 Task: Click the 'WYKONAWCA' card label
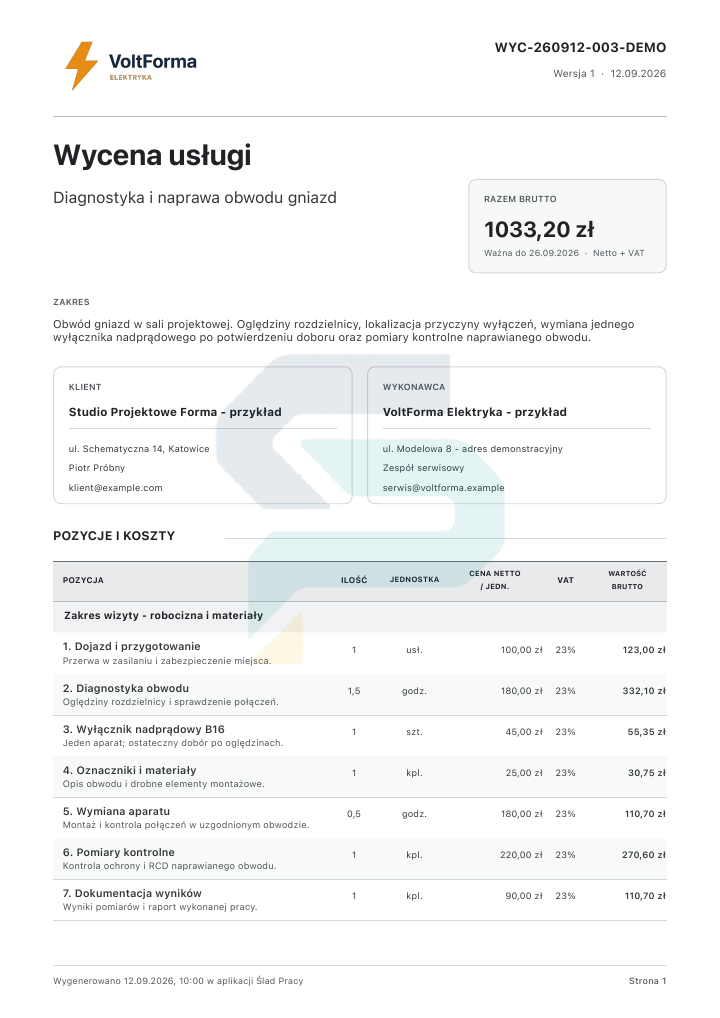[414, 387]
